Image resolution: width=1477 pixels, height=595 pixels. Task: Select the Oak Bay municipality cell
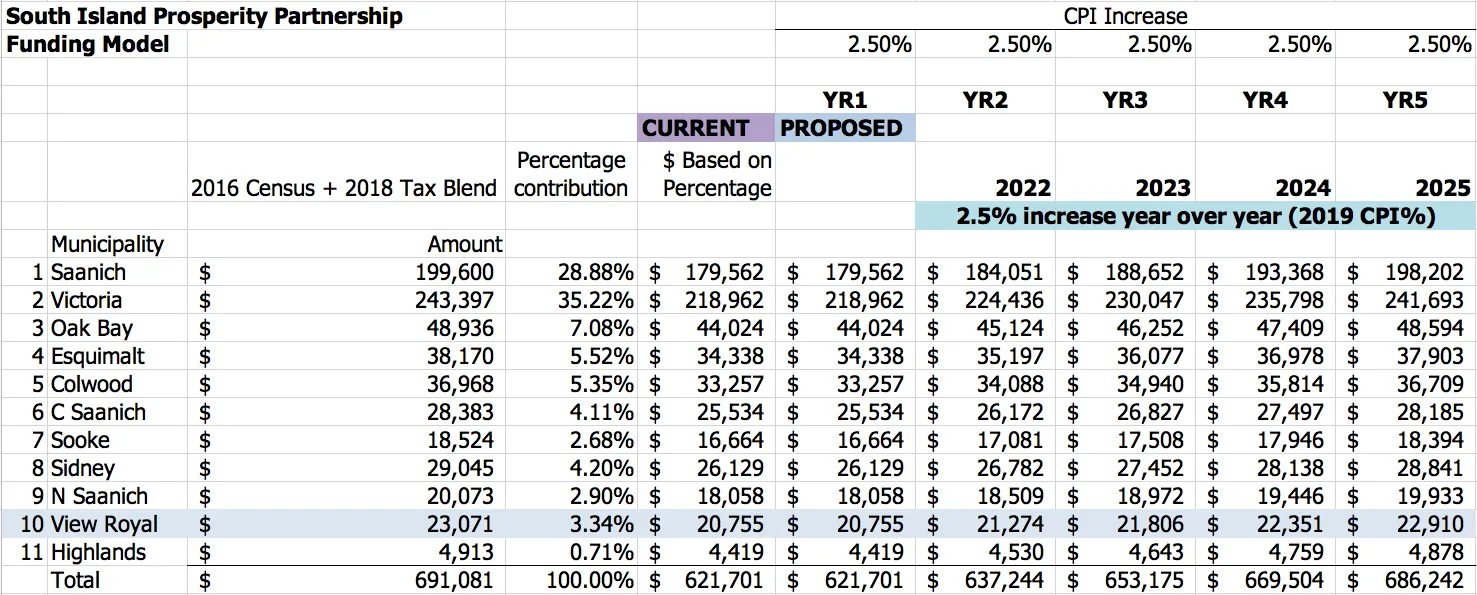click(92, 328)
